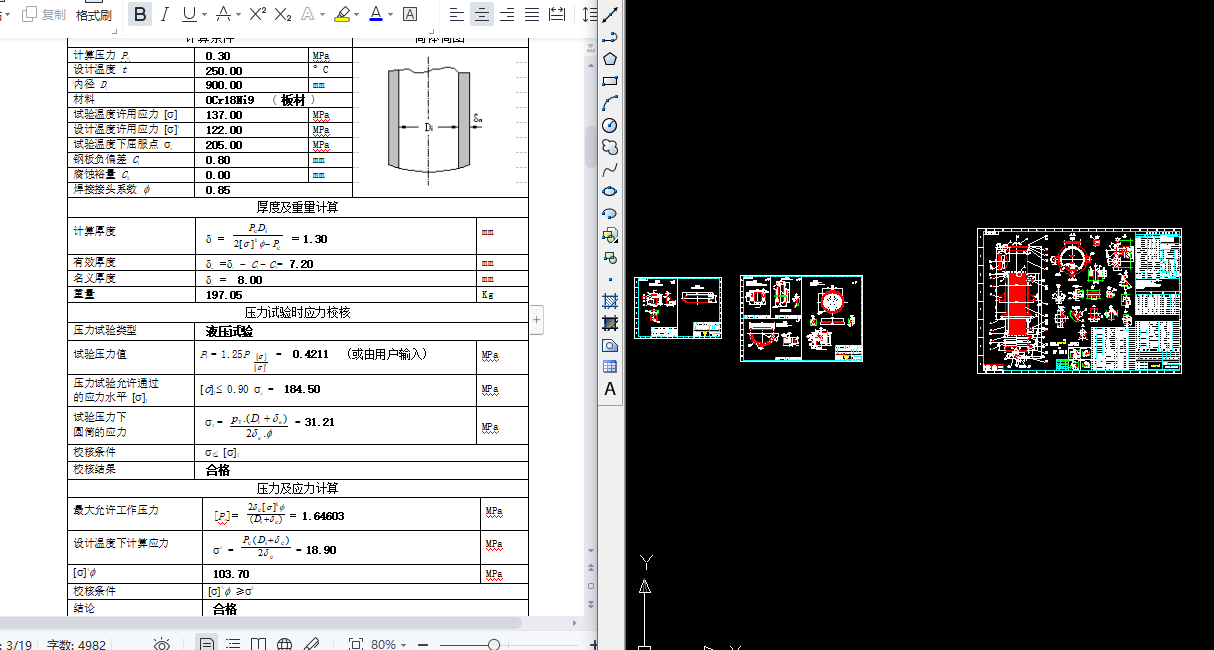This screenshot has height=650, width=1214.
Task: Click the fit-page zoom icon
Action: click(x=355, y=645)
